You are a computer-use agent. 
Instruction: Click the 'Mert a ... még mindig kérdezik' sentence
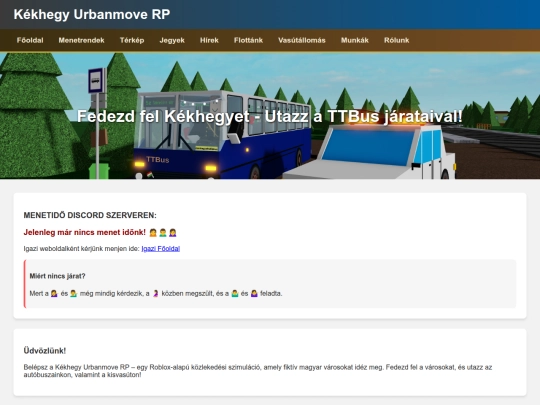click(x=156, y=294)
